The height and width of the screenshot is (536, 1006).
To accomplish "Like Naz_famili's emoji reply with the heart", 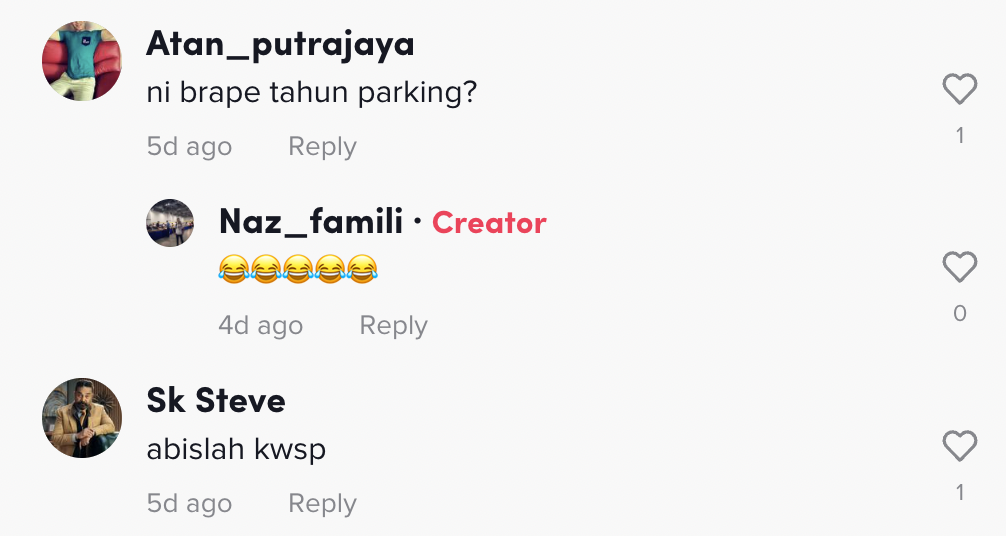I will [959, 267].
